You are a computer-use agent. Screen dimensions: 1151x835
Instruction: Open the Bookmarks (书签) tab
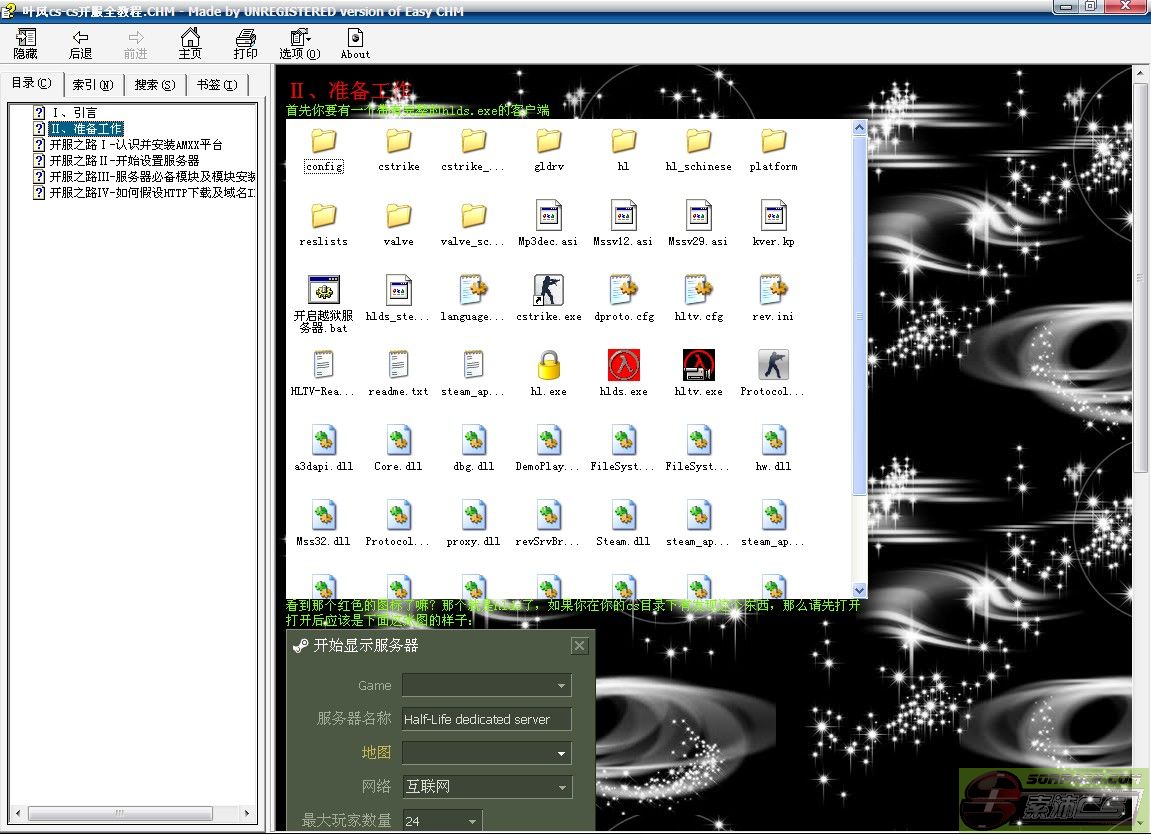point(216,85)
